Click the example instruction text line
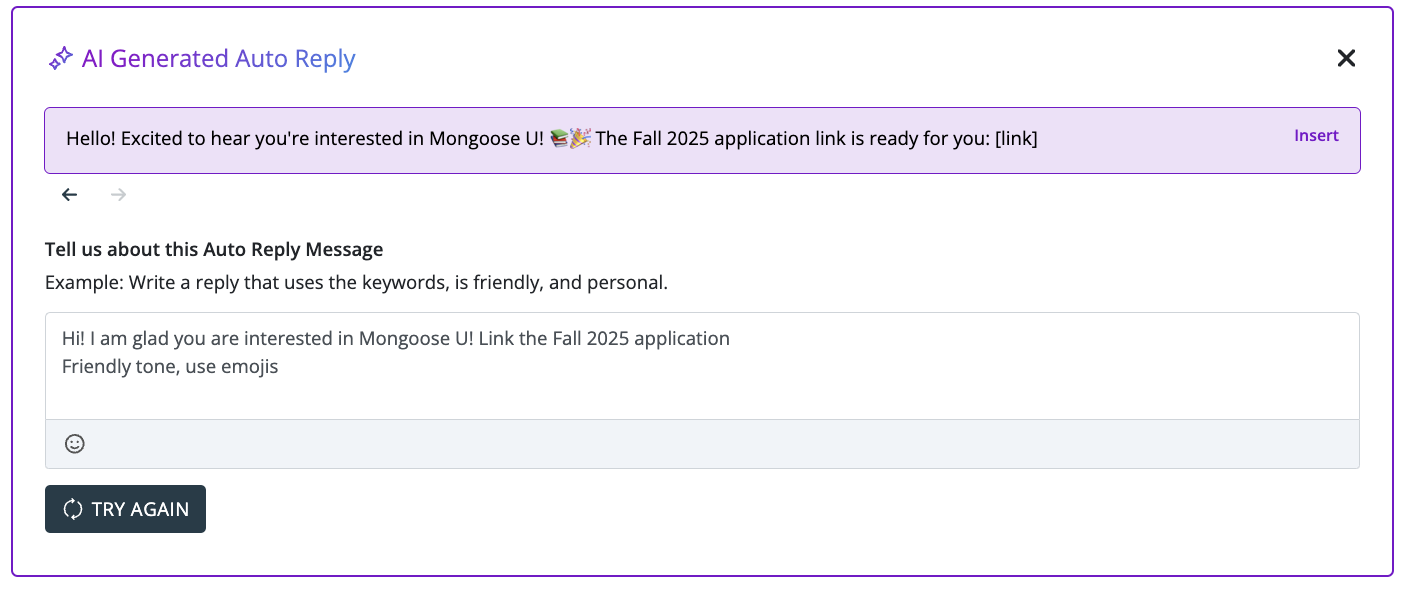The width and height of the screenshot is (1410, 590). 356,282
